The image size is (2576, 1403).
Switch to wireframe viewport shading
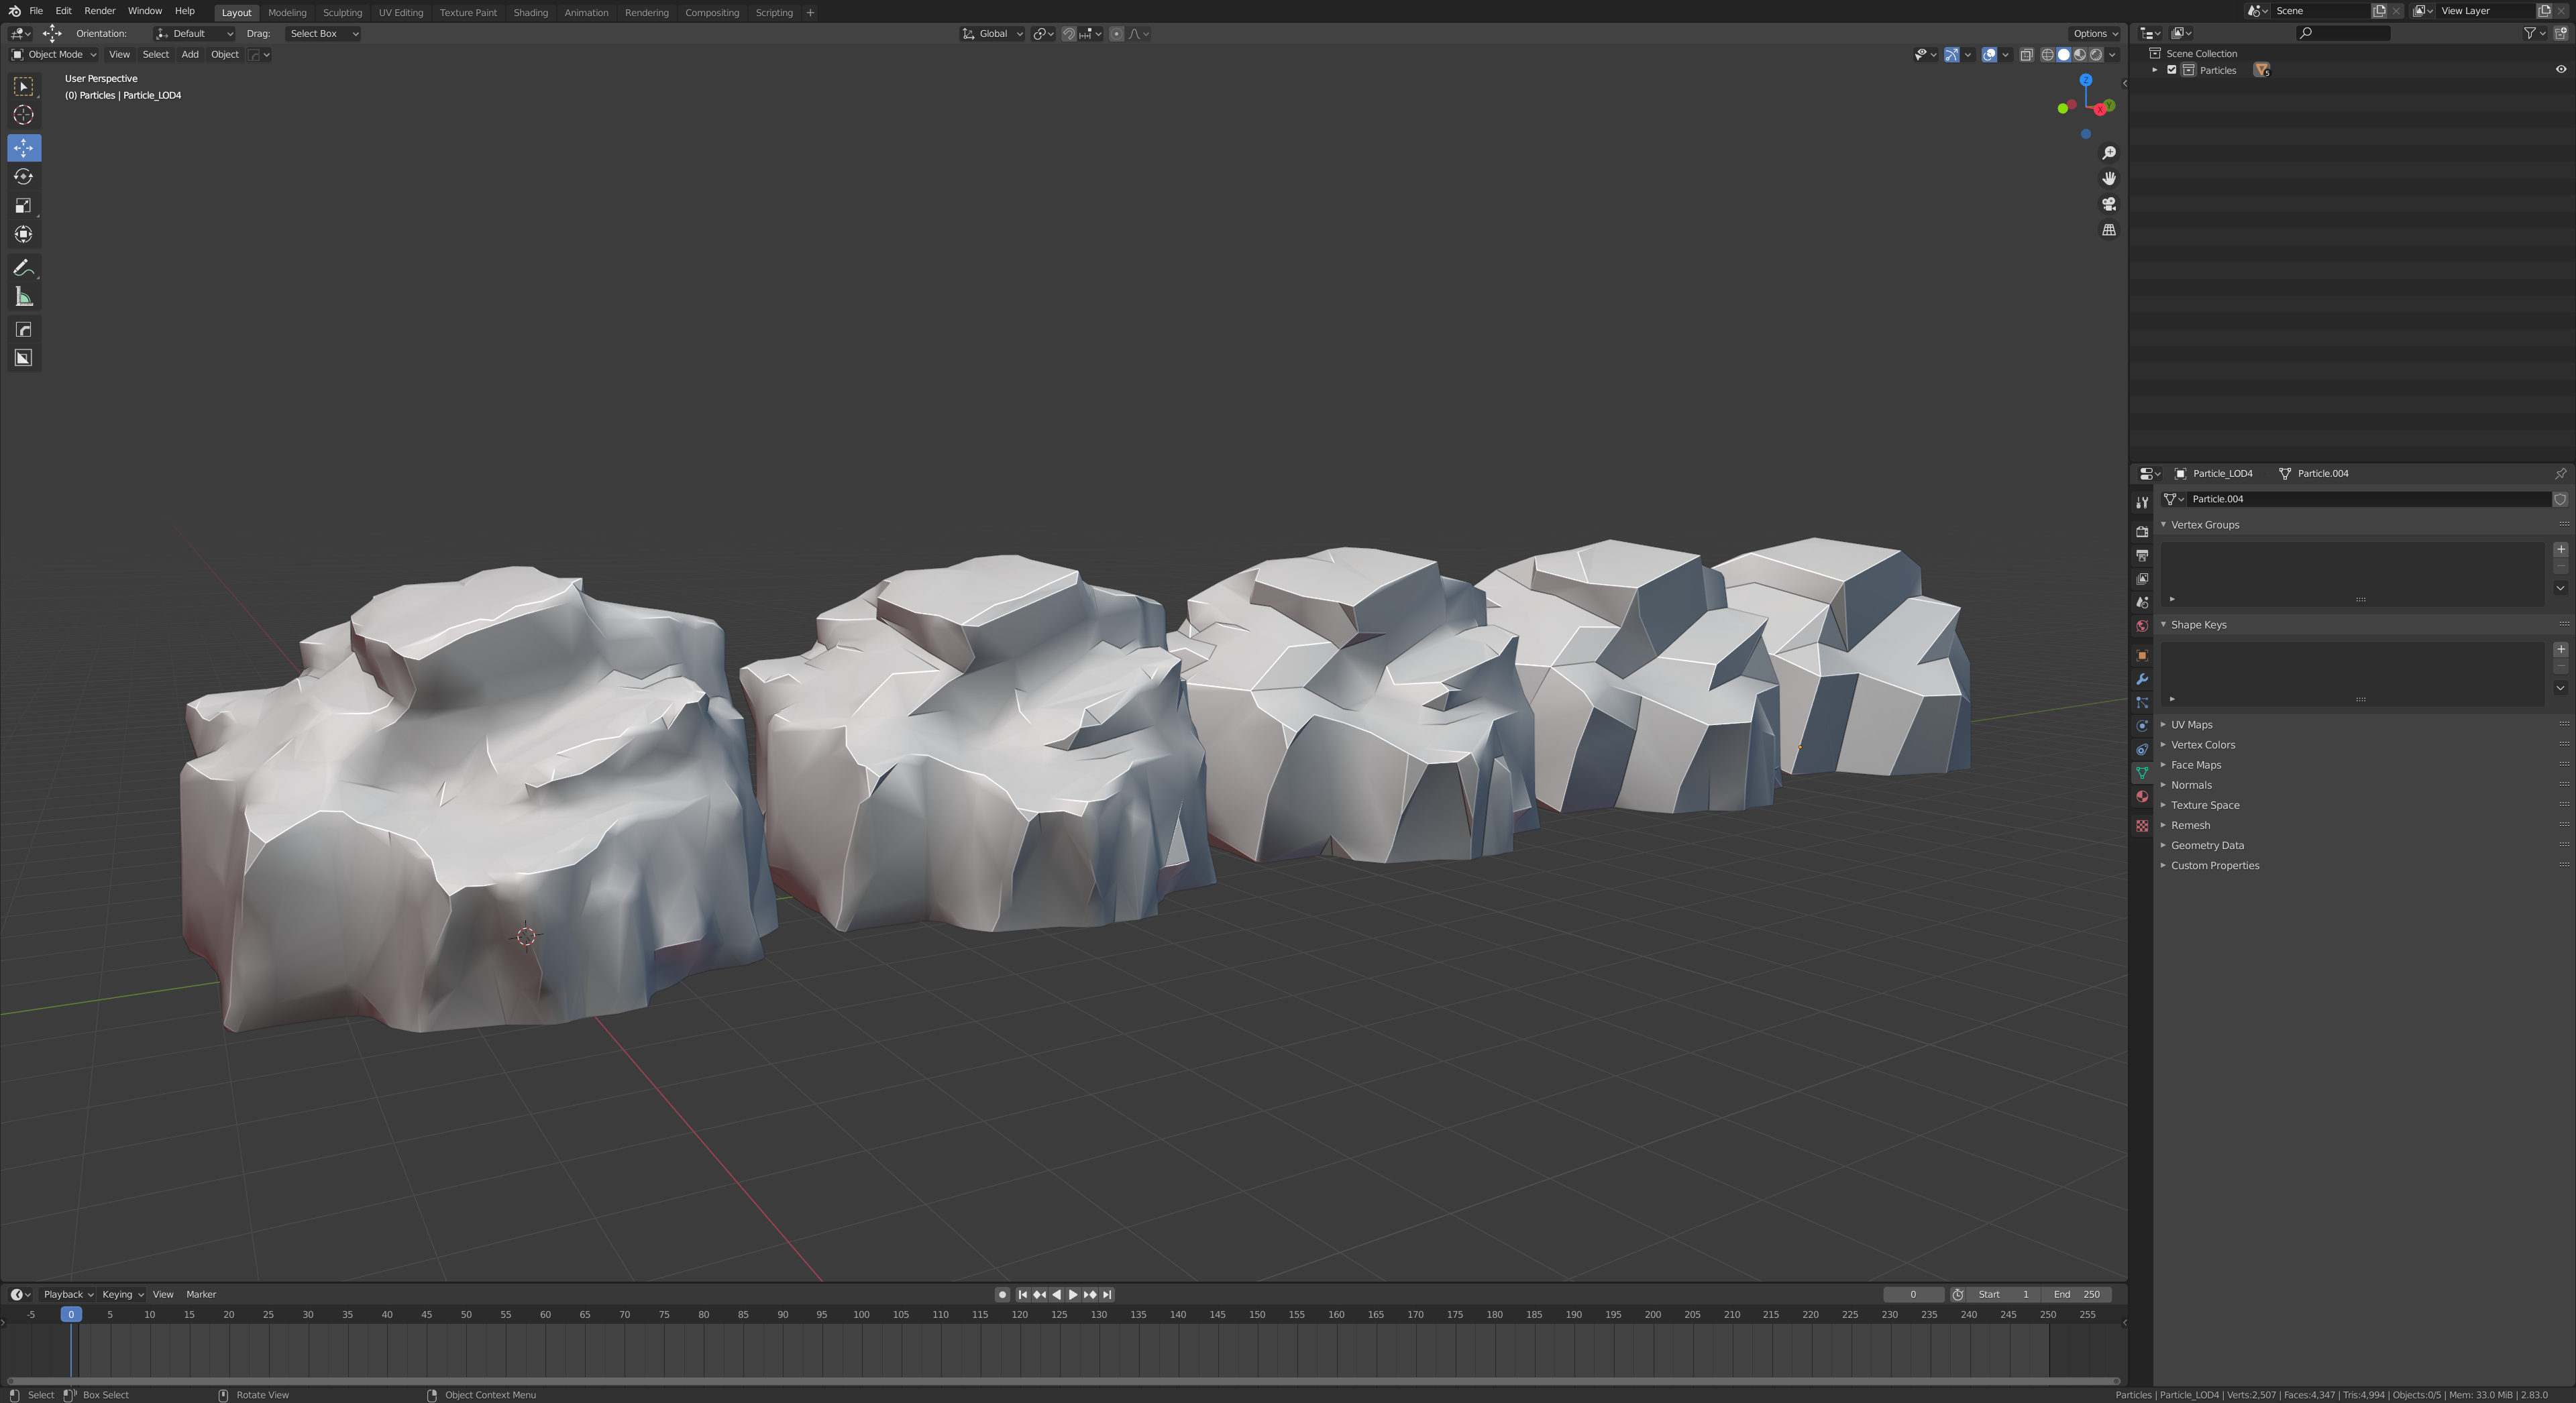tap(2048, 55)
